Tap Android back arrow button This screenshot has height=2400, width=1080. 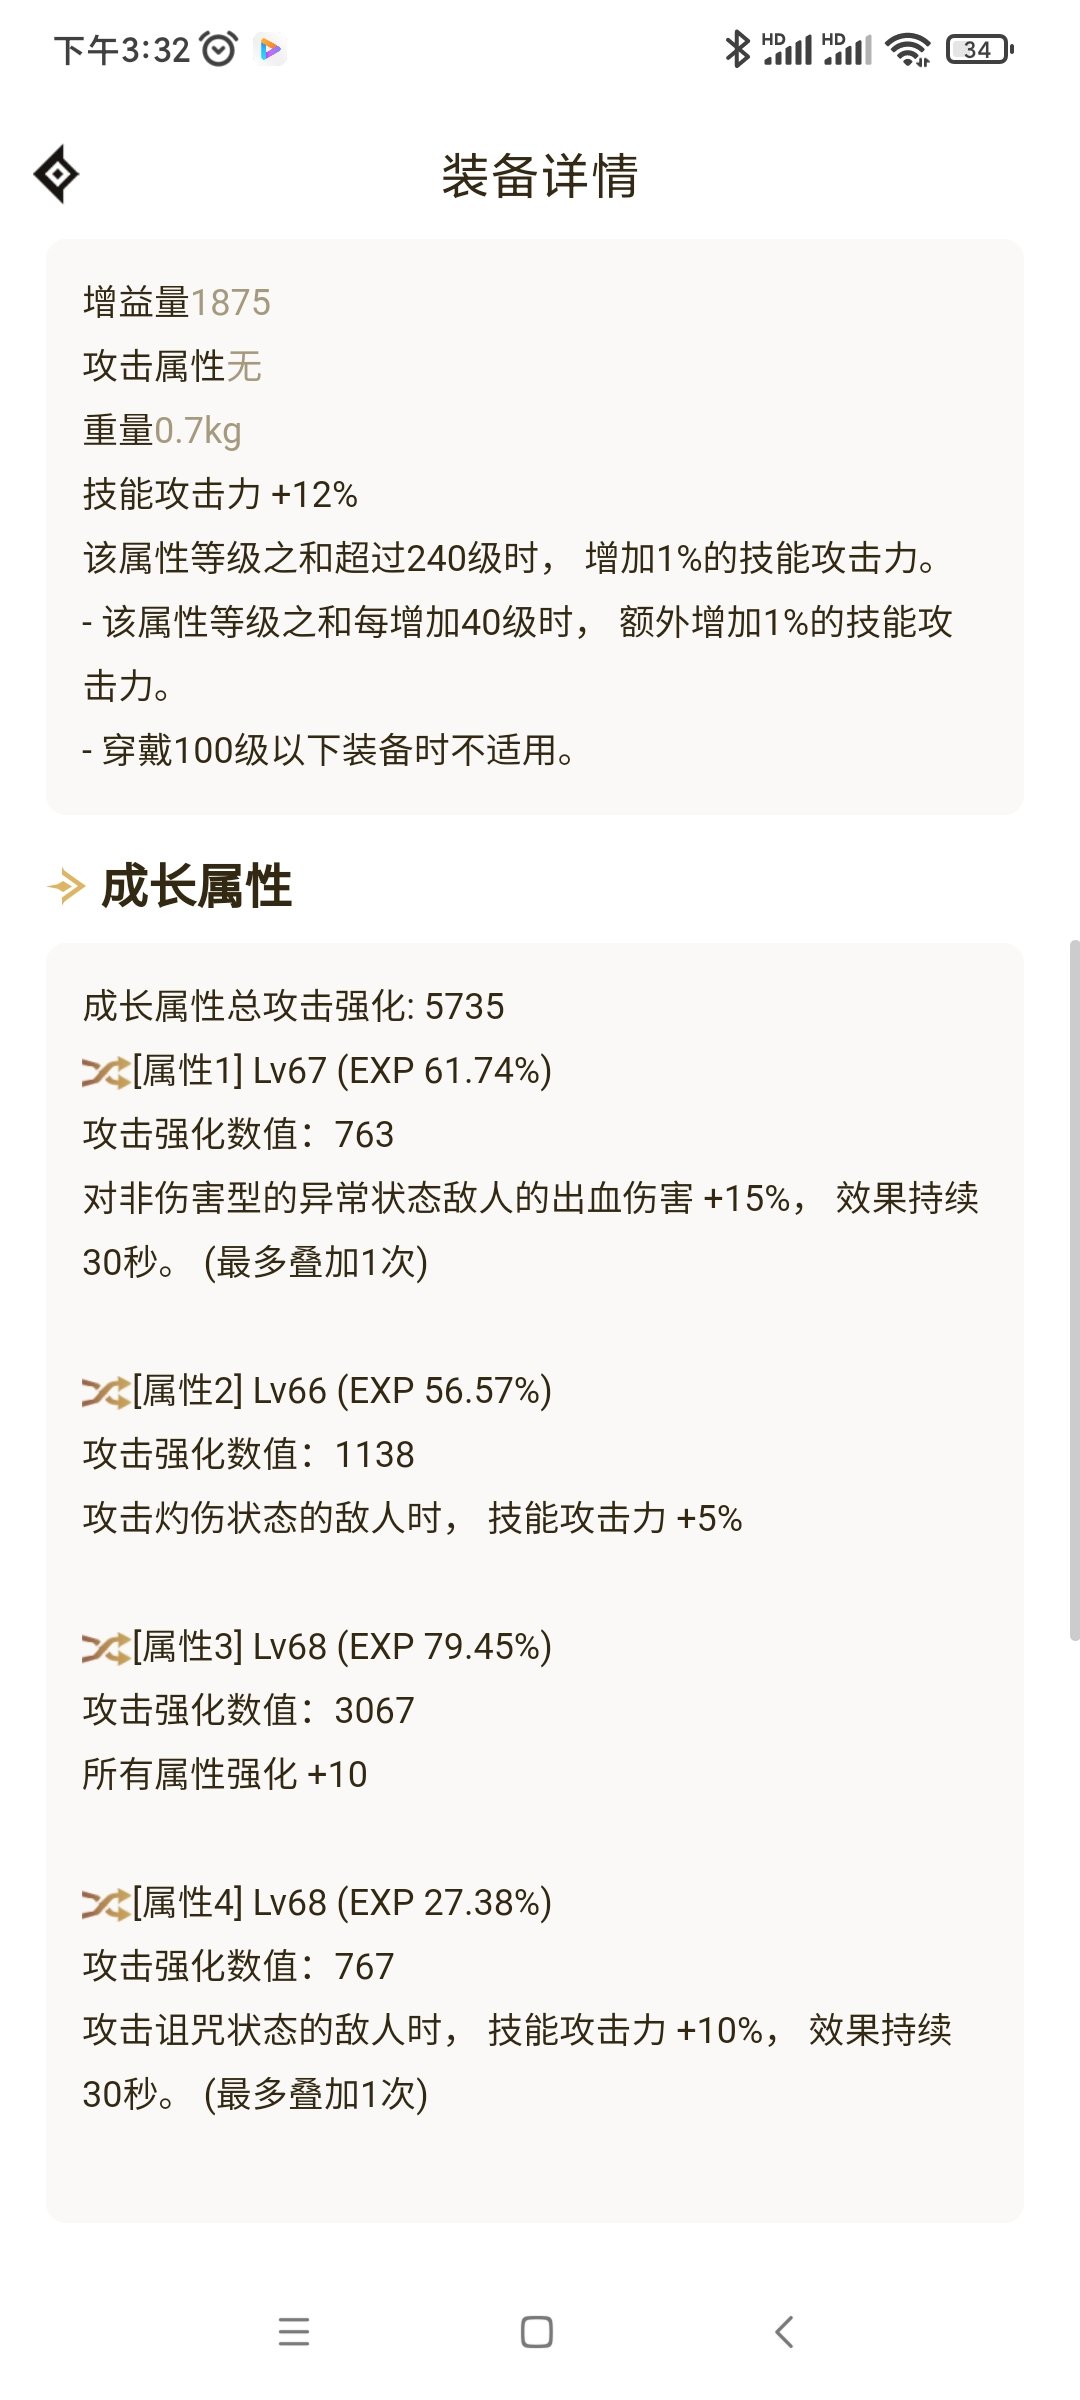[x=785, y=2332]
